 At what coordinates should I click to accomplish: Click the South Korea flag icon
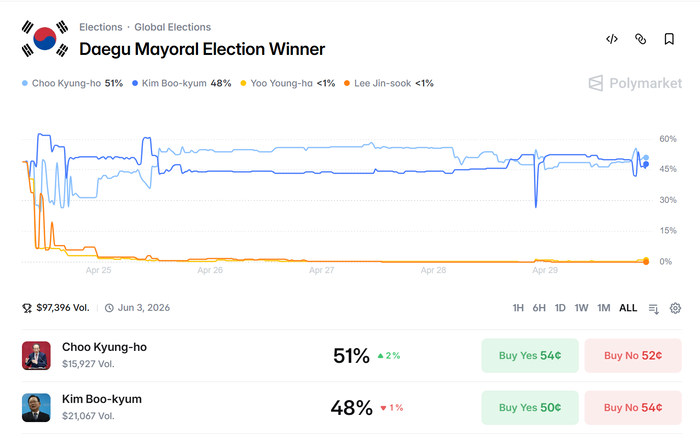[x=45, y=39]
